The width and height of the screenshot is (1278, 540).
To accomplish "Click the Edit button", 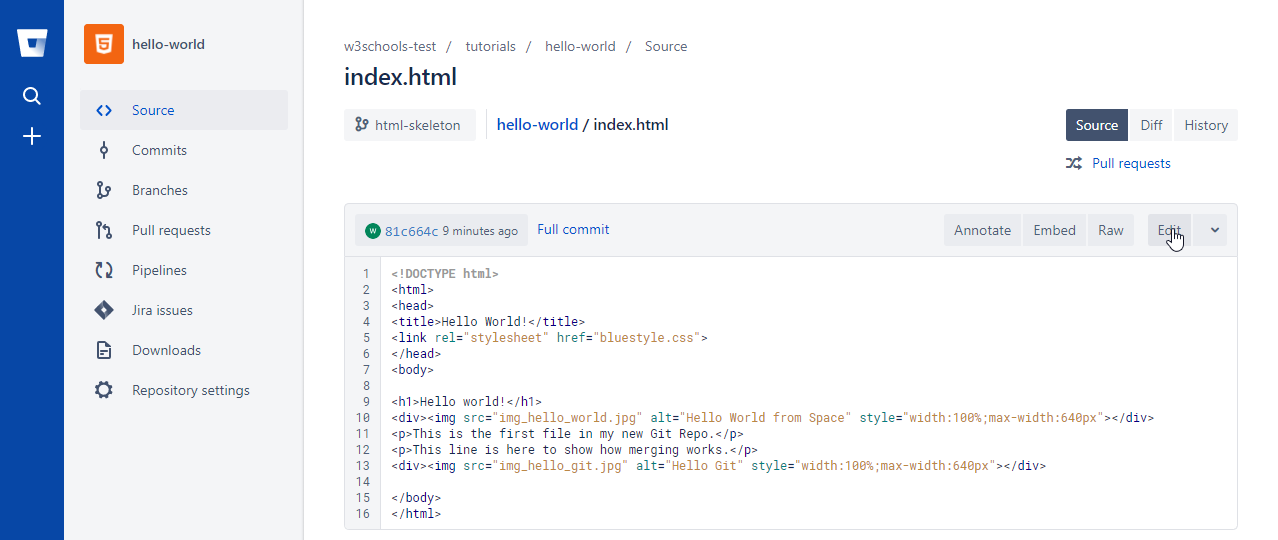I will pyautogui.click(x=1168, y=230).
